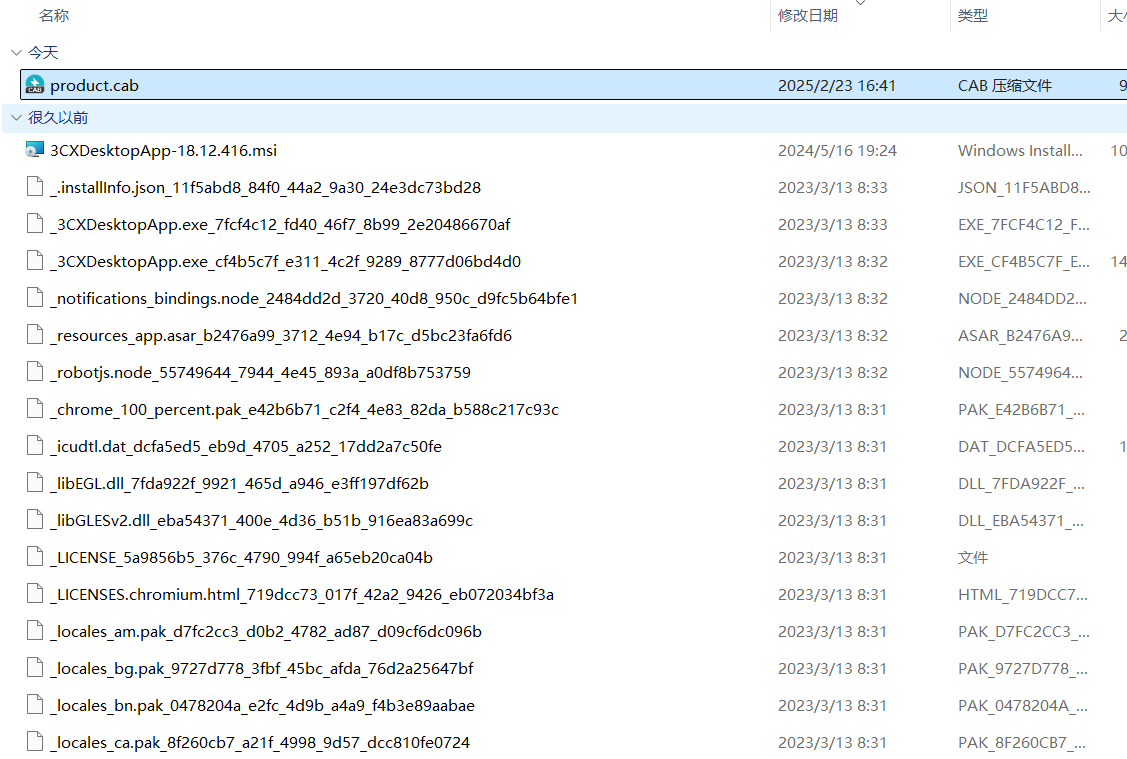Click the type cell NODE_5574964...
Image resolution: width=1127 pixels, height=759 pixels.
click(x=1020, y=372)
